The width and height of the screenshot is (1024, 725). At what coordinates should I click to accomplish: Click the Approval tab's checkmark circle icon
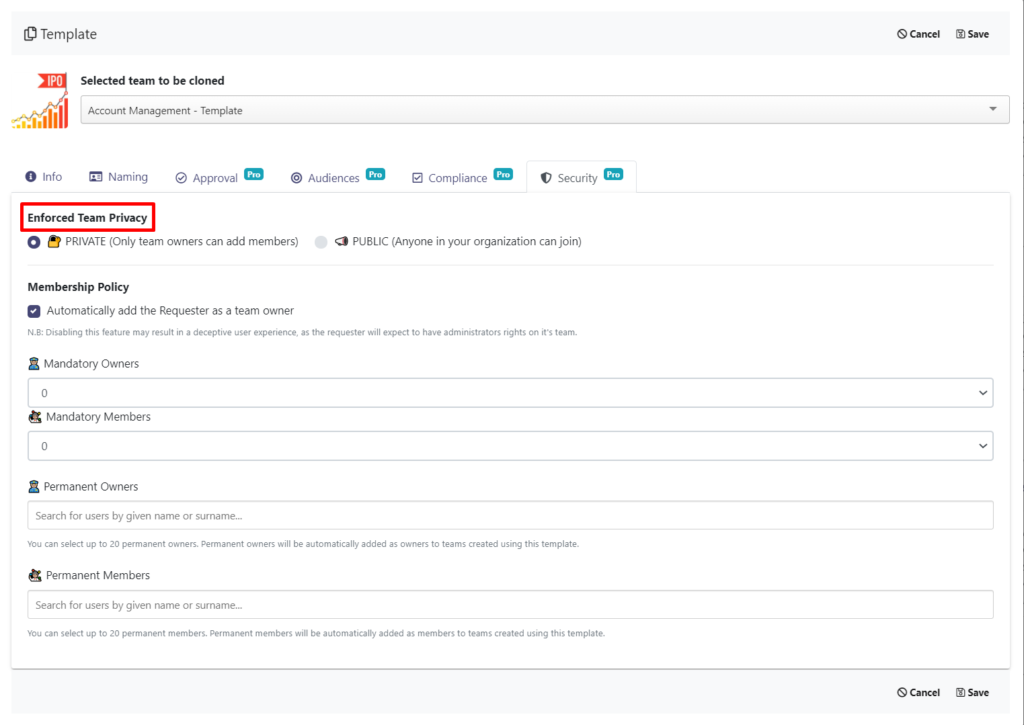[181, 178]
